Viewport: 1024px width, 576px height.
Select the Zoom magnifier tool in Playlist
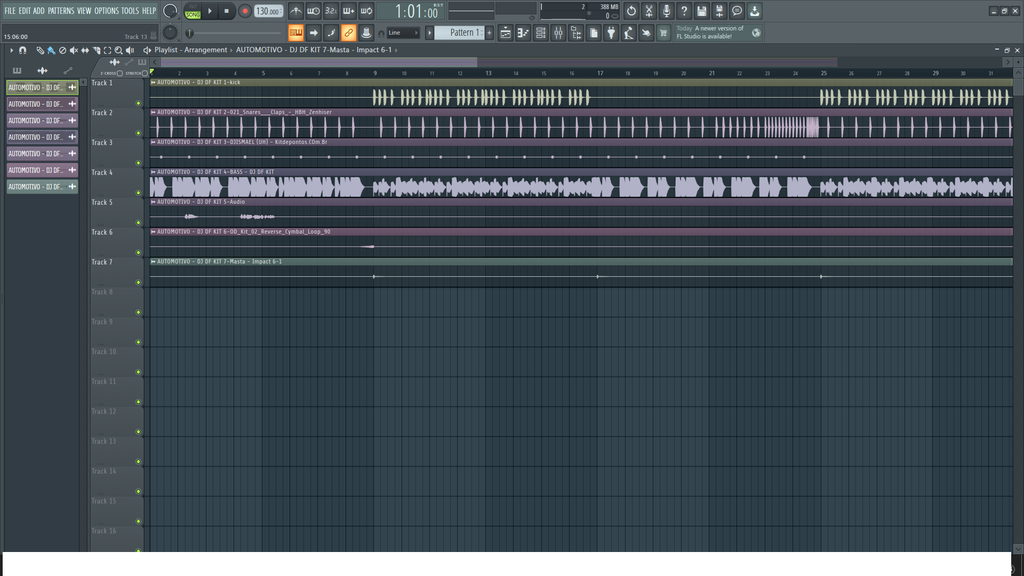coord(119,50)
